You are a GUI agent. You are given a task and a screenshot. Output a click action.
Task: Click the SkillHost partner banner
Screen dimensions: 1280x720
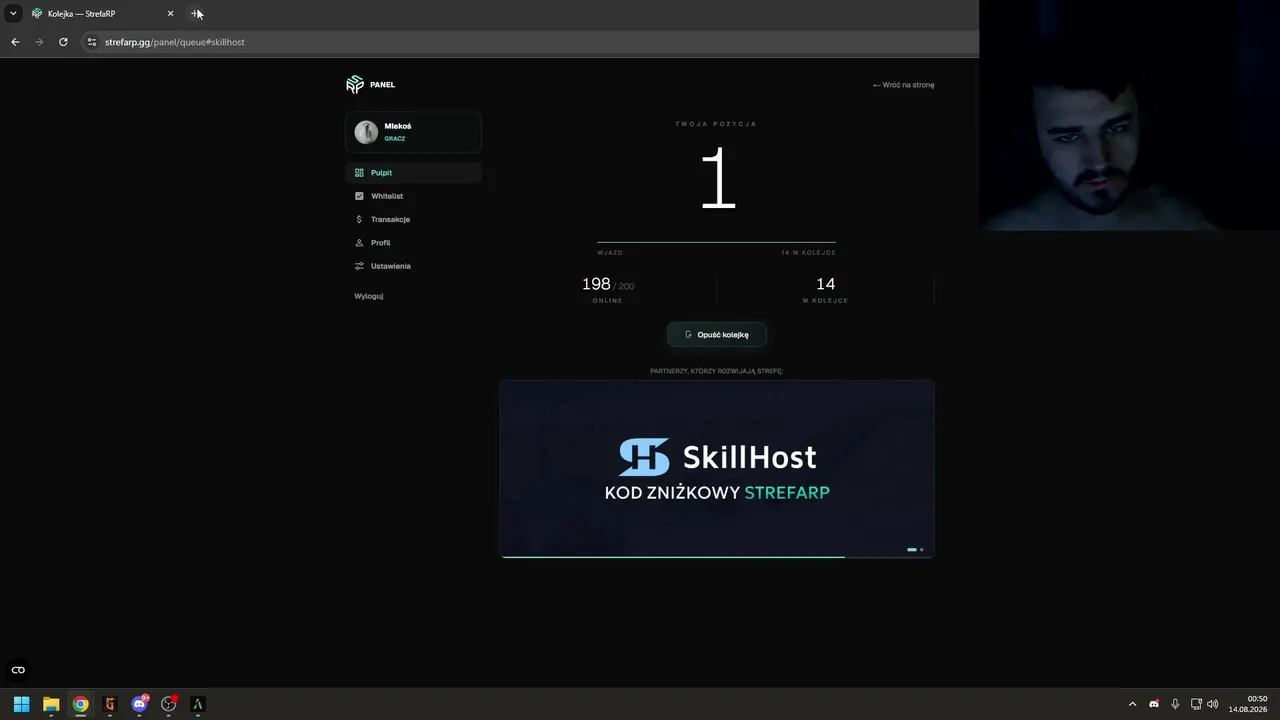(x=717, y=469)
